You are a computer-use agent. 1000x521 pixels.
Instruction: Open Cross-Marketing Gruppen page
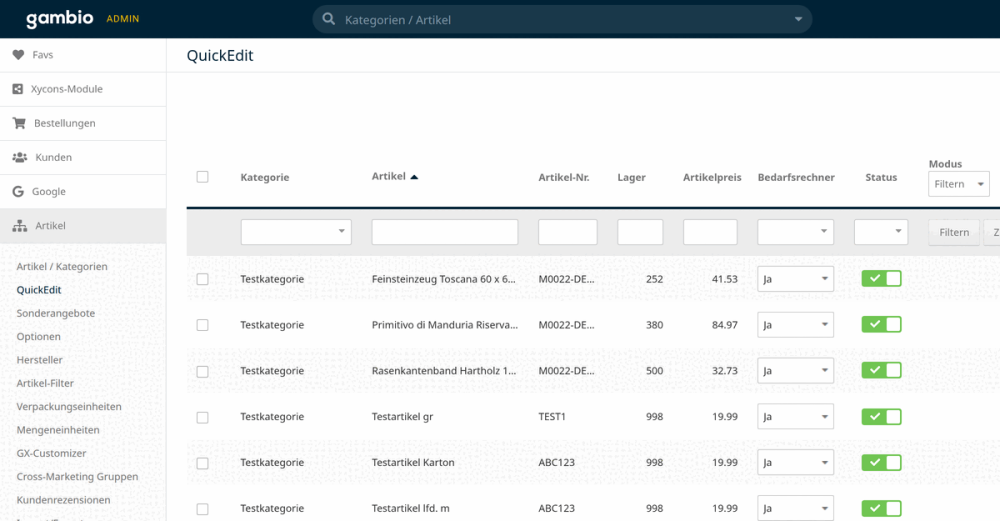pyautogui.click(x=77, y=476)
